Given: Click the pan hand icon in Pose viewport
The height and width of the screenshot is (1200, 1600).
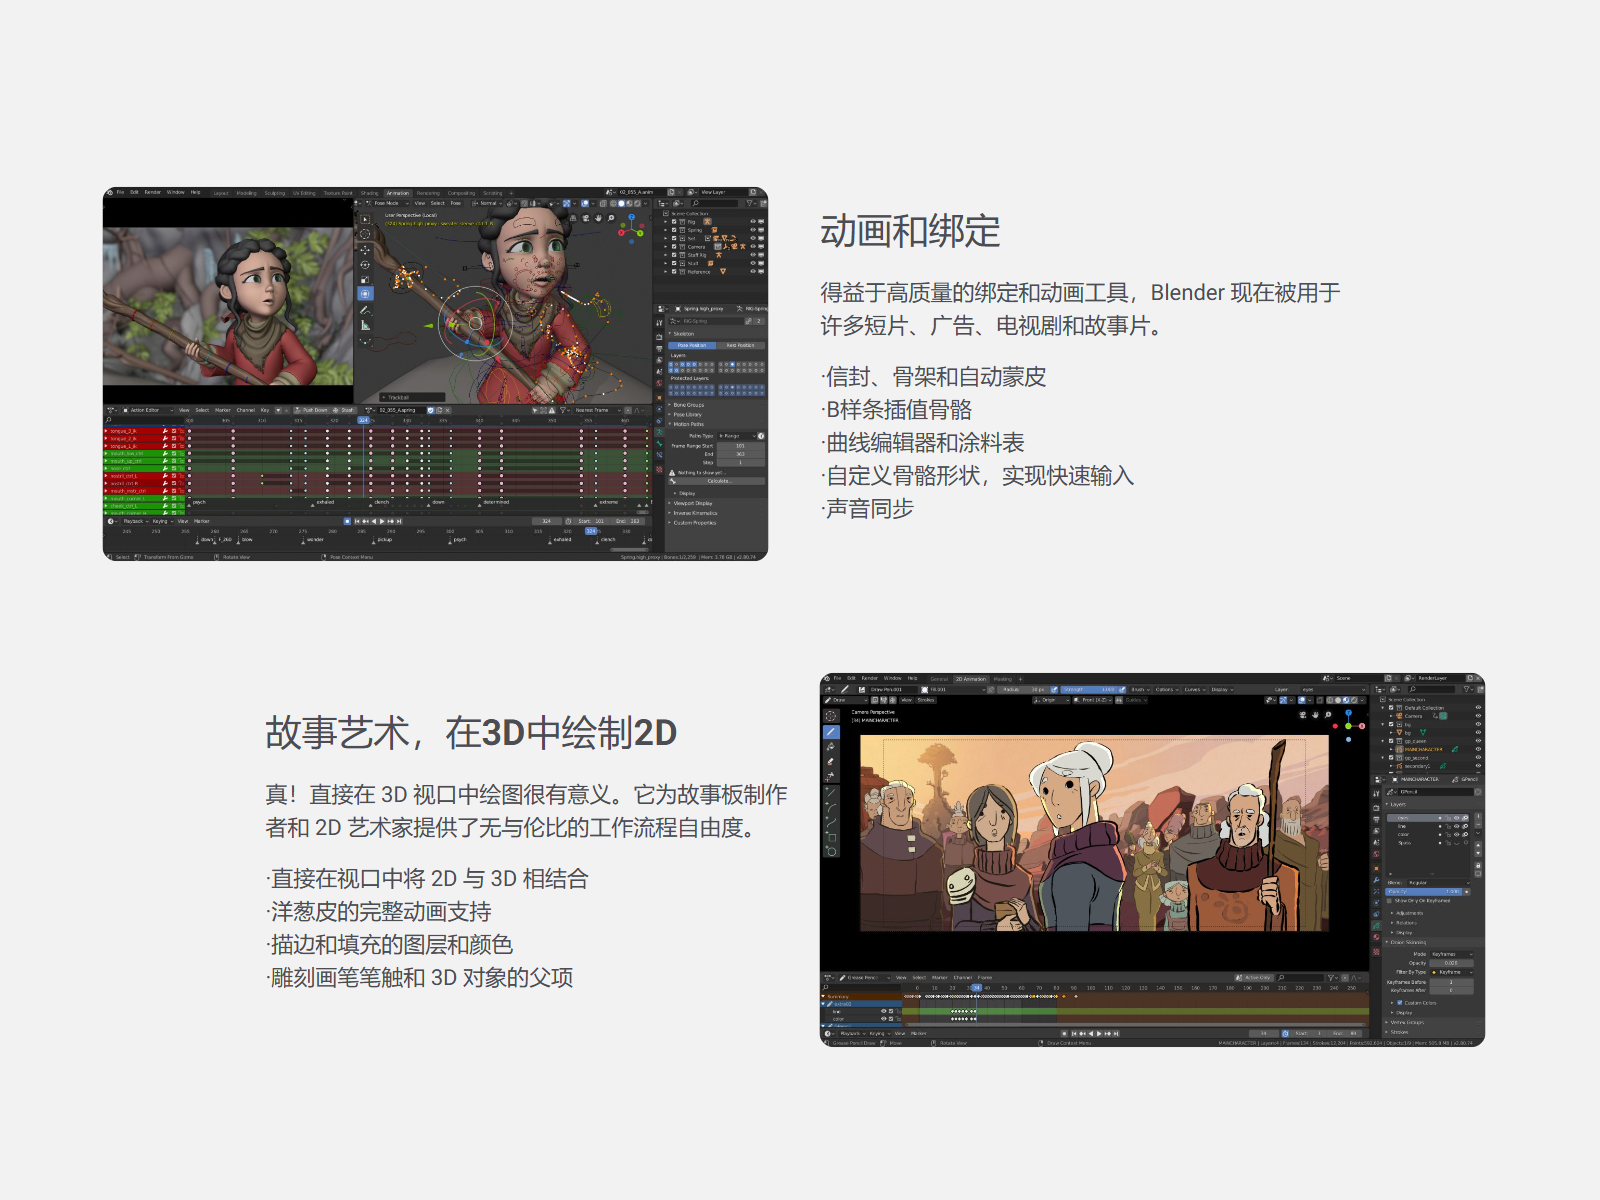Looking at the screenshot, I should click(x=598, y=218).
